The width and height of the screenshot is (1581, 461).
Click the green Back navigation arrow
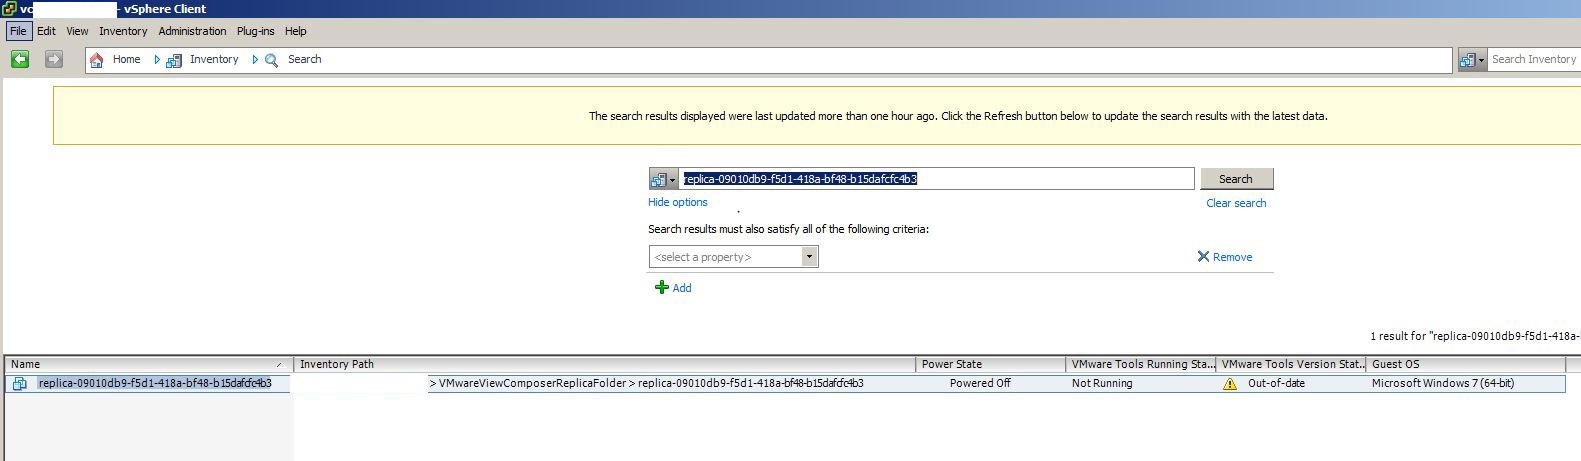20,59
